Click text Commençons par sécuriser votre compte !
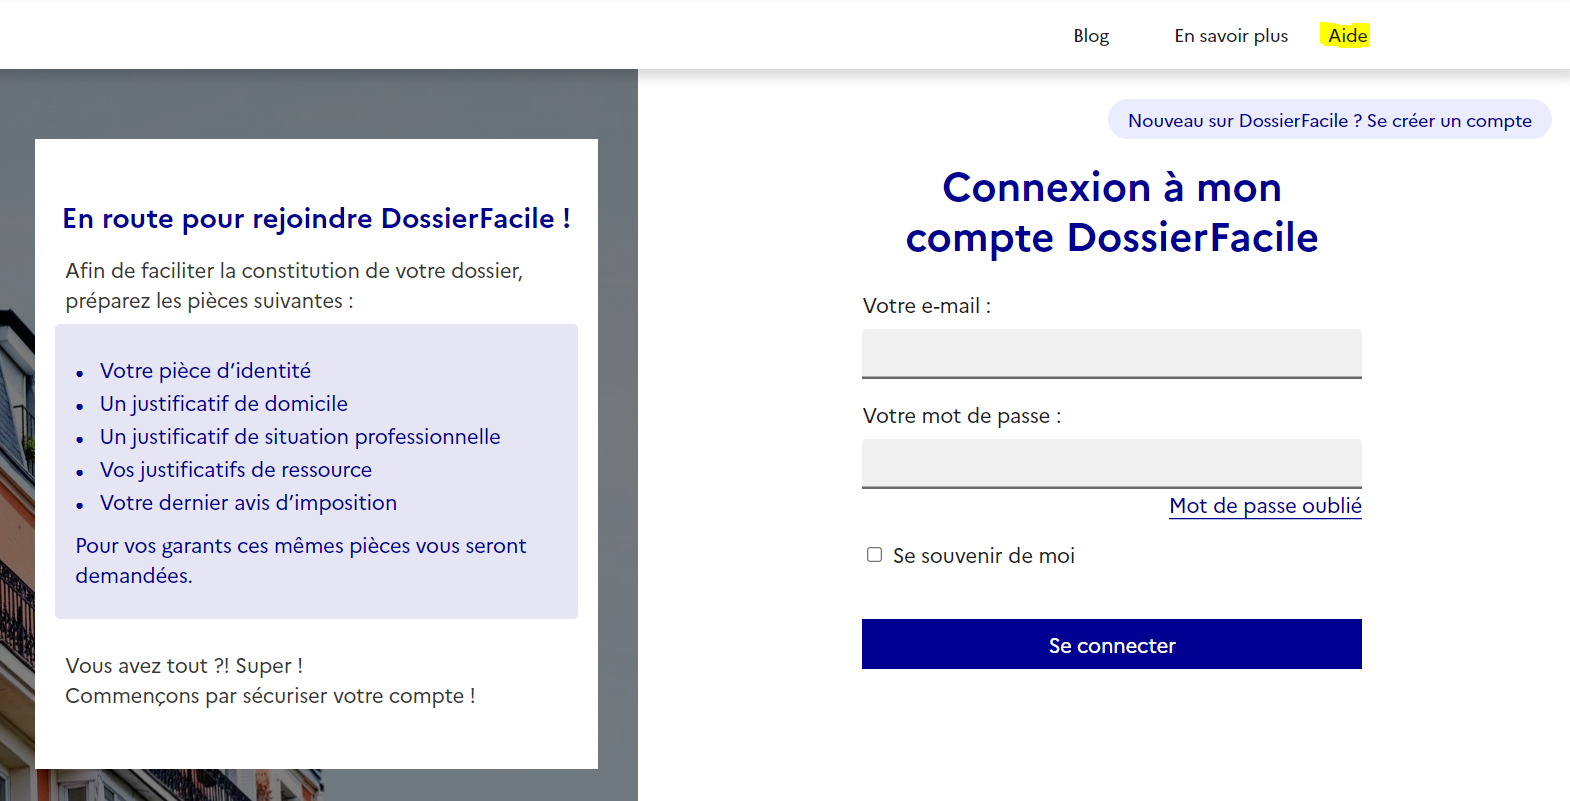 [270, 696]
